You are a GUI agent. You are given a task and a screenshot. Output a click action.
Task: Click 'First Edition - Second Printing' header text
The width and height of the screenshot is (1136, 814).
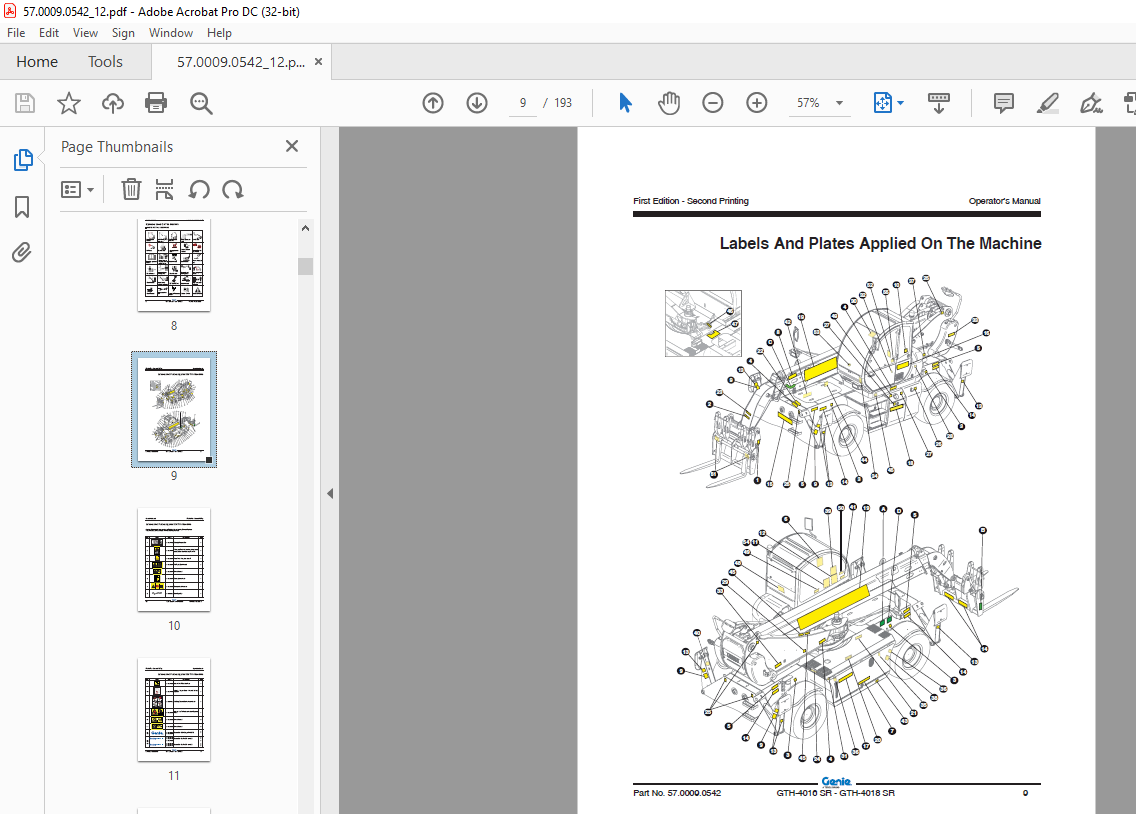tap(690, 201)
